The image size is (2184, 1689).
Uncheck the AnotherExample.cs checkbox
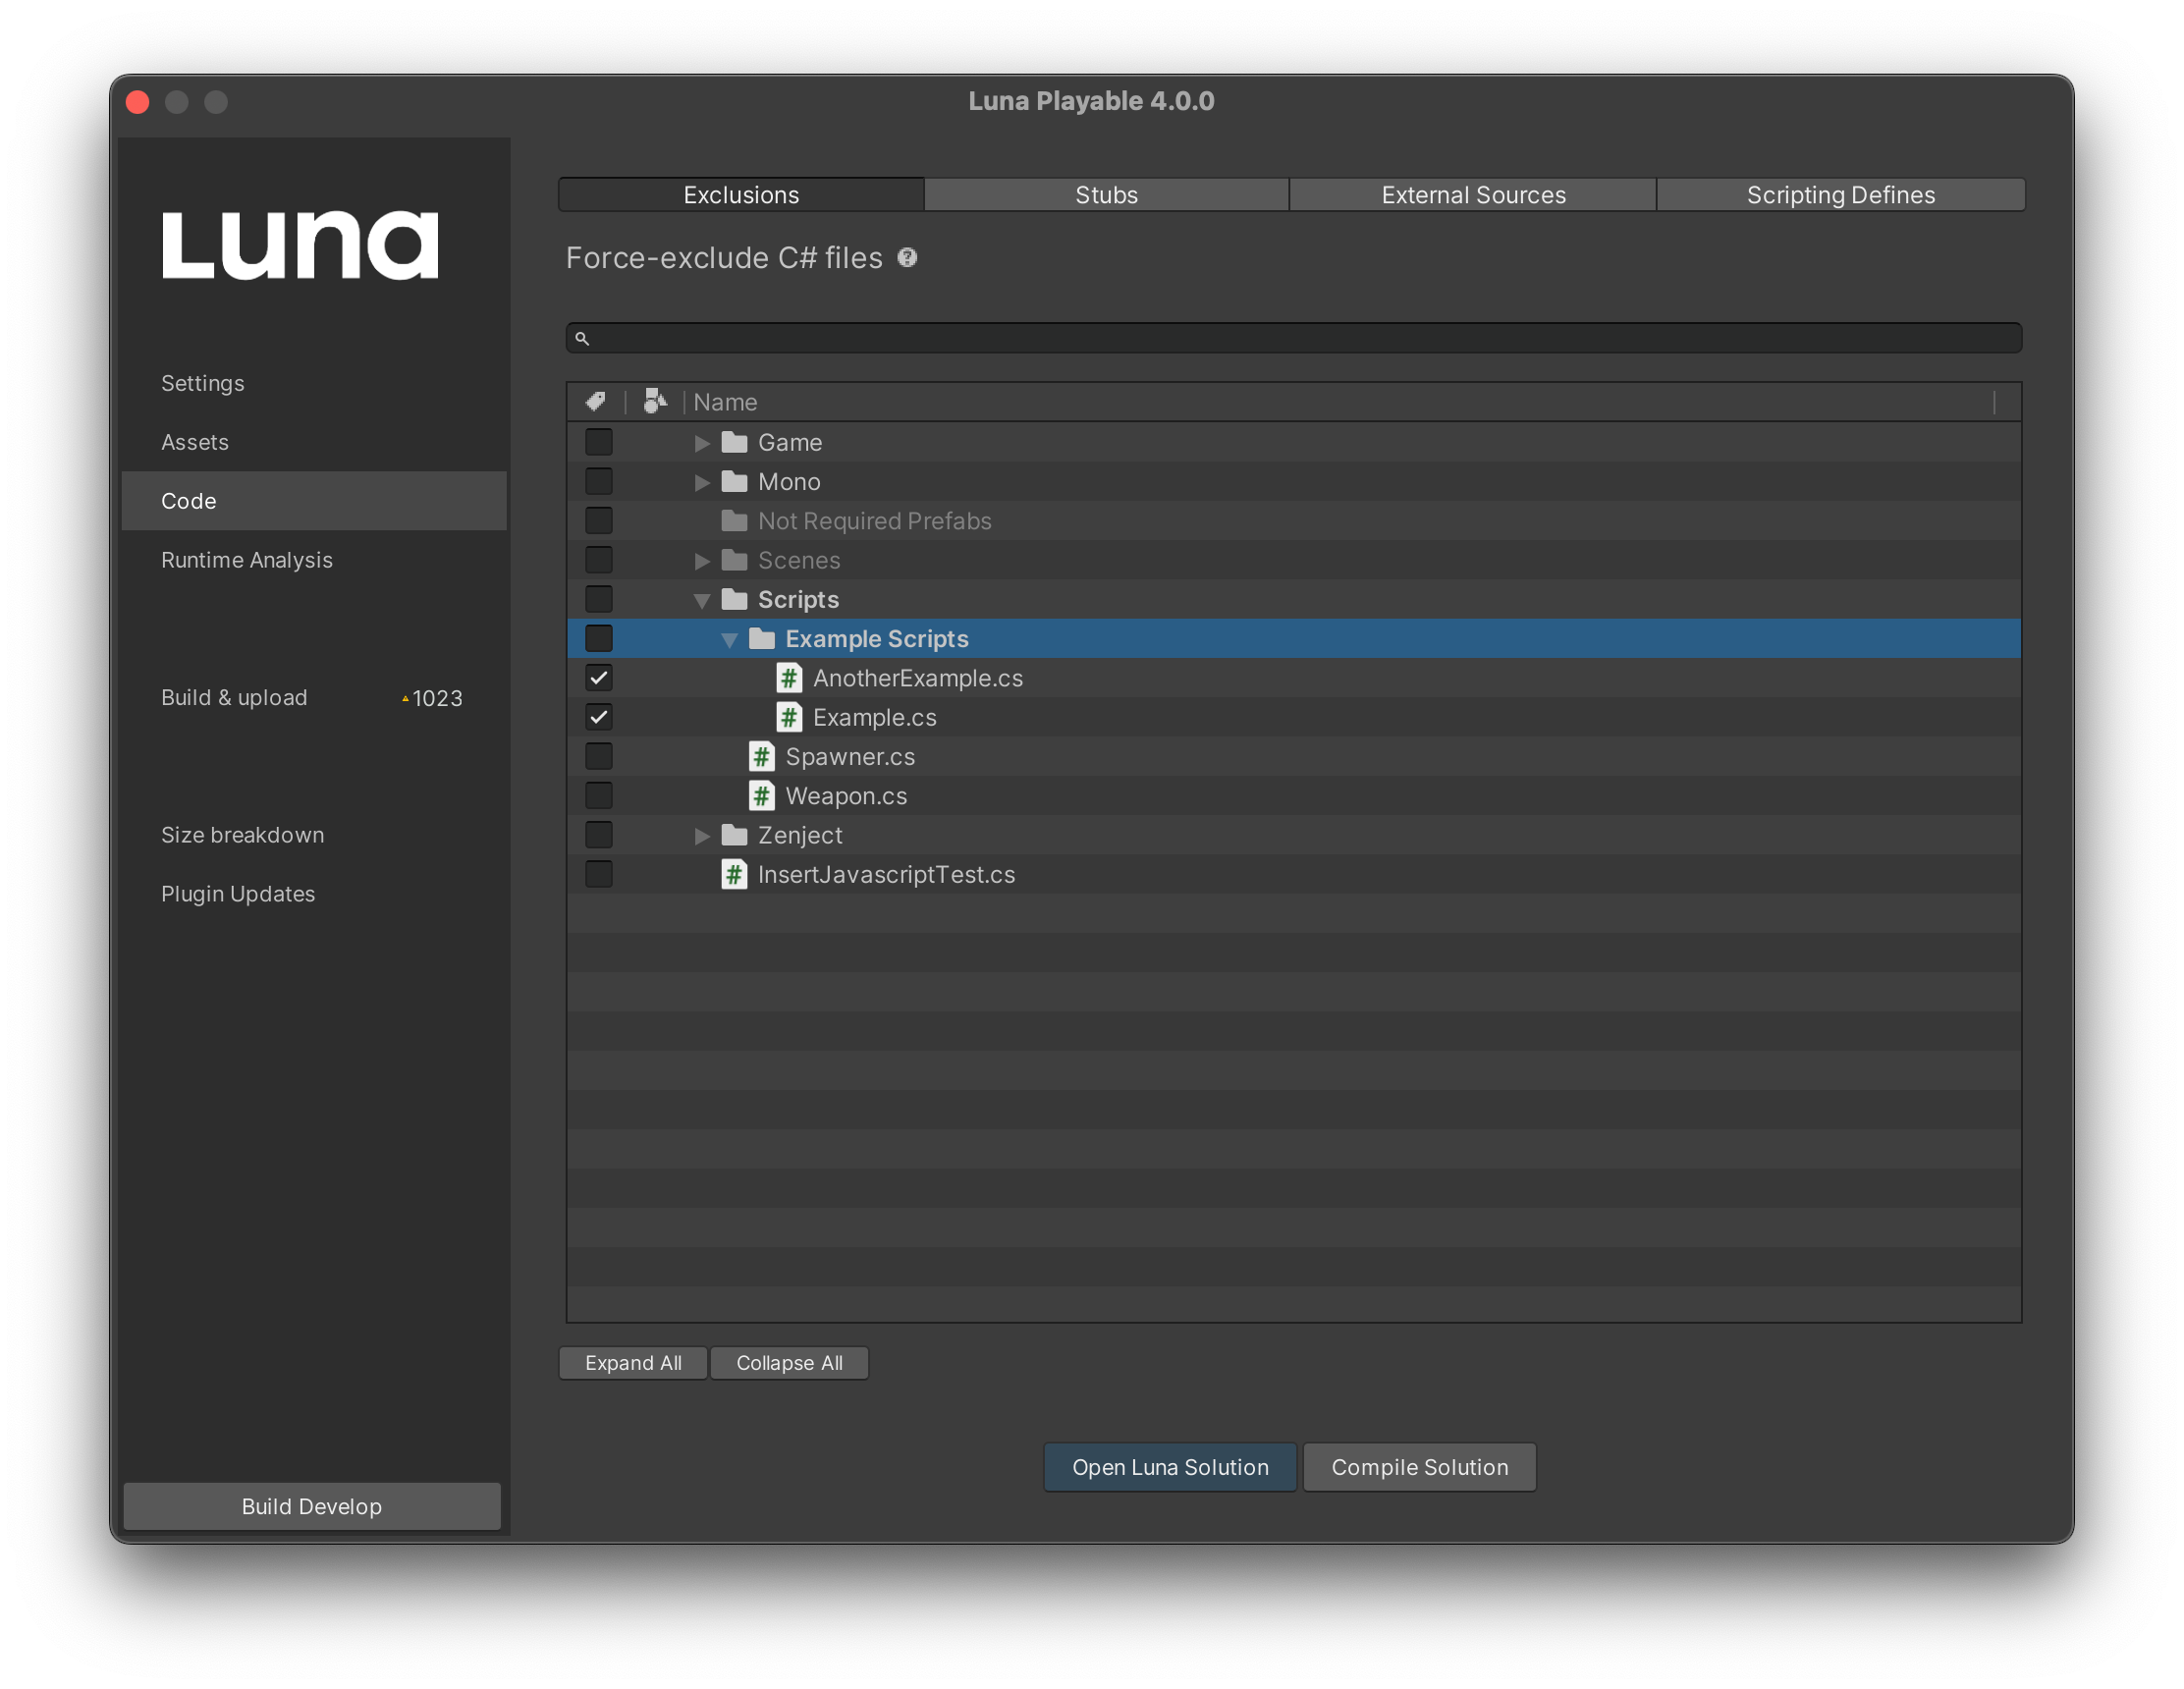[x=598, y=678]
